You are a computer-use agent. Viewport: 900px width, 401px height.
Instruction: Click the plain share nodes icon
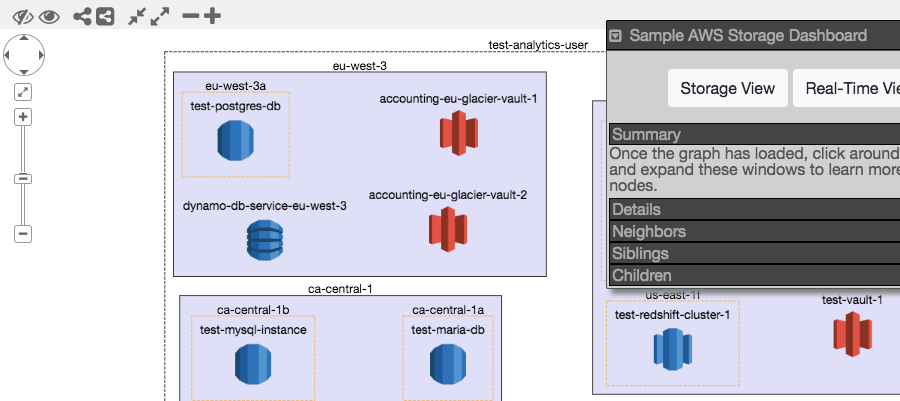coord(83,16)
